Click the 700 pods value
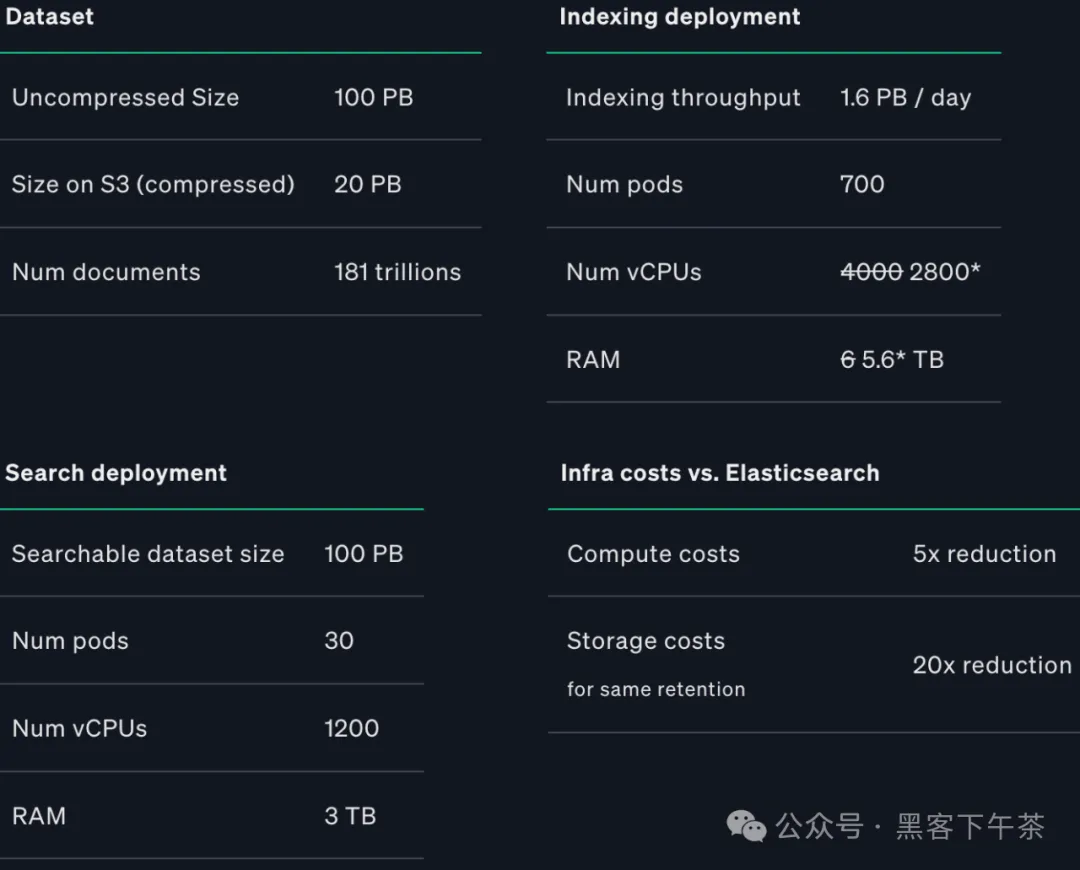The height and width of the screenshot is (870, 1080). coord(862,185)
